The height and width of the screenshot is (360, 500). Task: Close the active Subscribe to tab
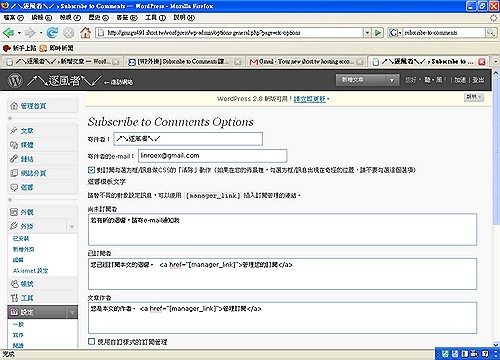[x=482, y=62]
